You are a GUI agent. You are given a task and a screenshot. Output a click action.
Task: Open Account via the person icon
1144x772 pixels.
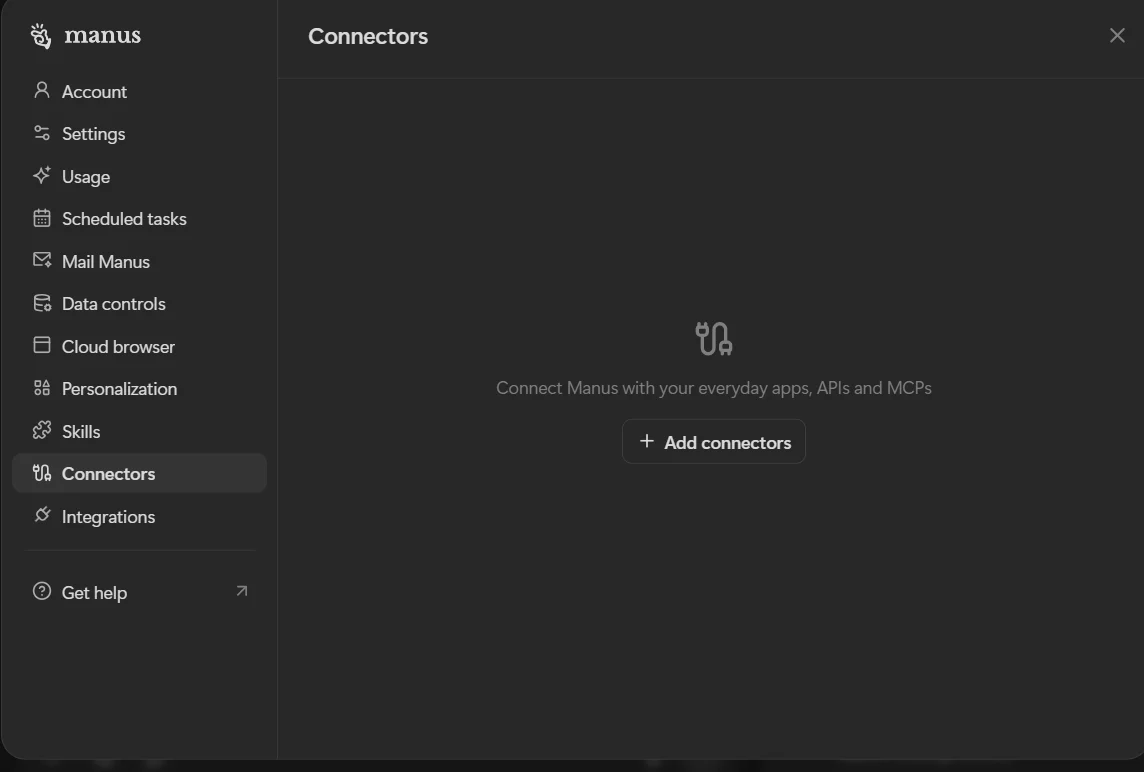41,91
